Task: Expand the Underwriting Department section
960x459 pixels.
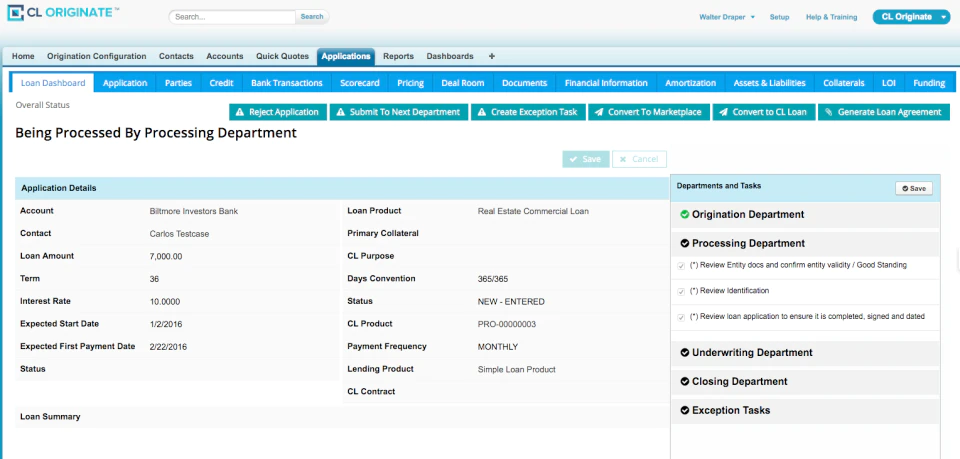Action: [x=804, y=353]
